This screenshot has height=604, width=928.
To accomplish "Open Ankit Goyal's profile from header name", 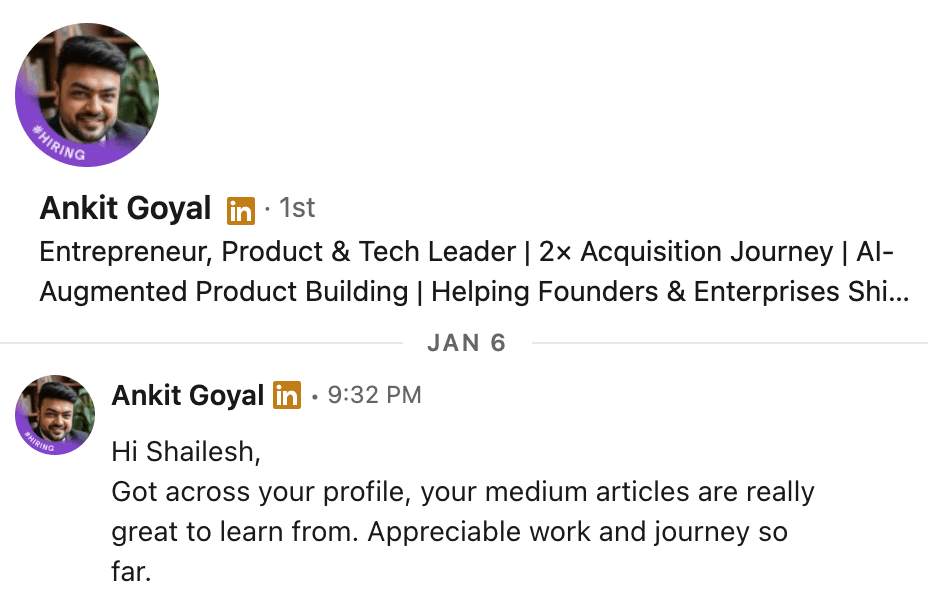I will (125, 208).
